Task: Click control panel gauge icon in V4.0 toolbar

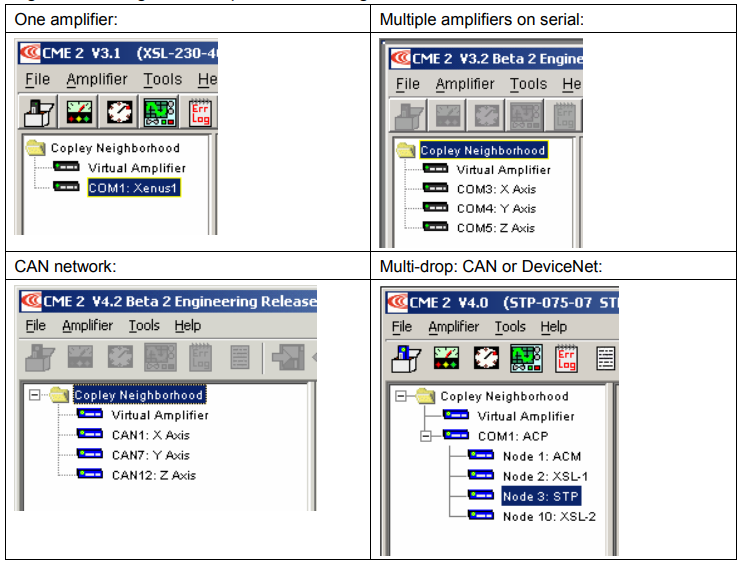Action: 446,358
